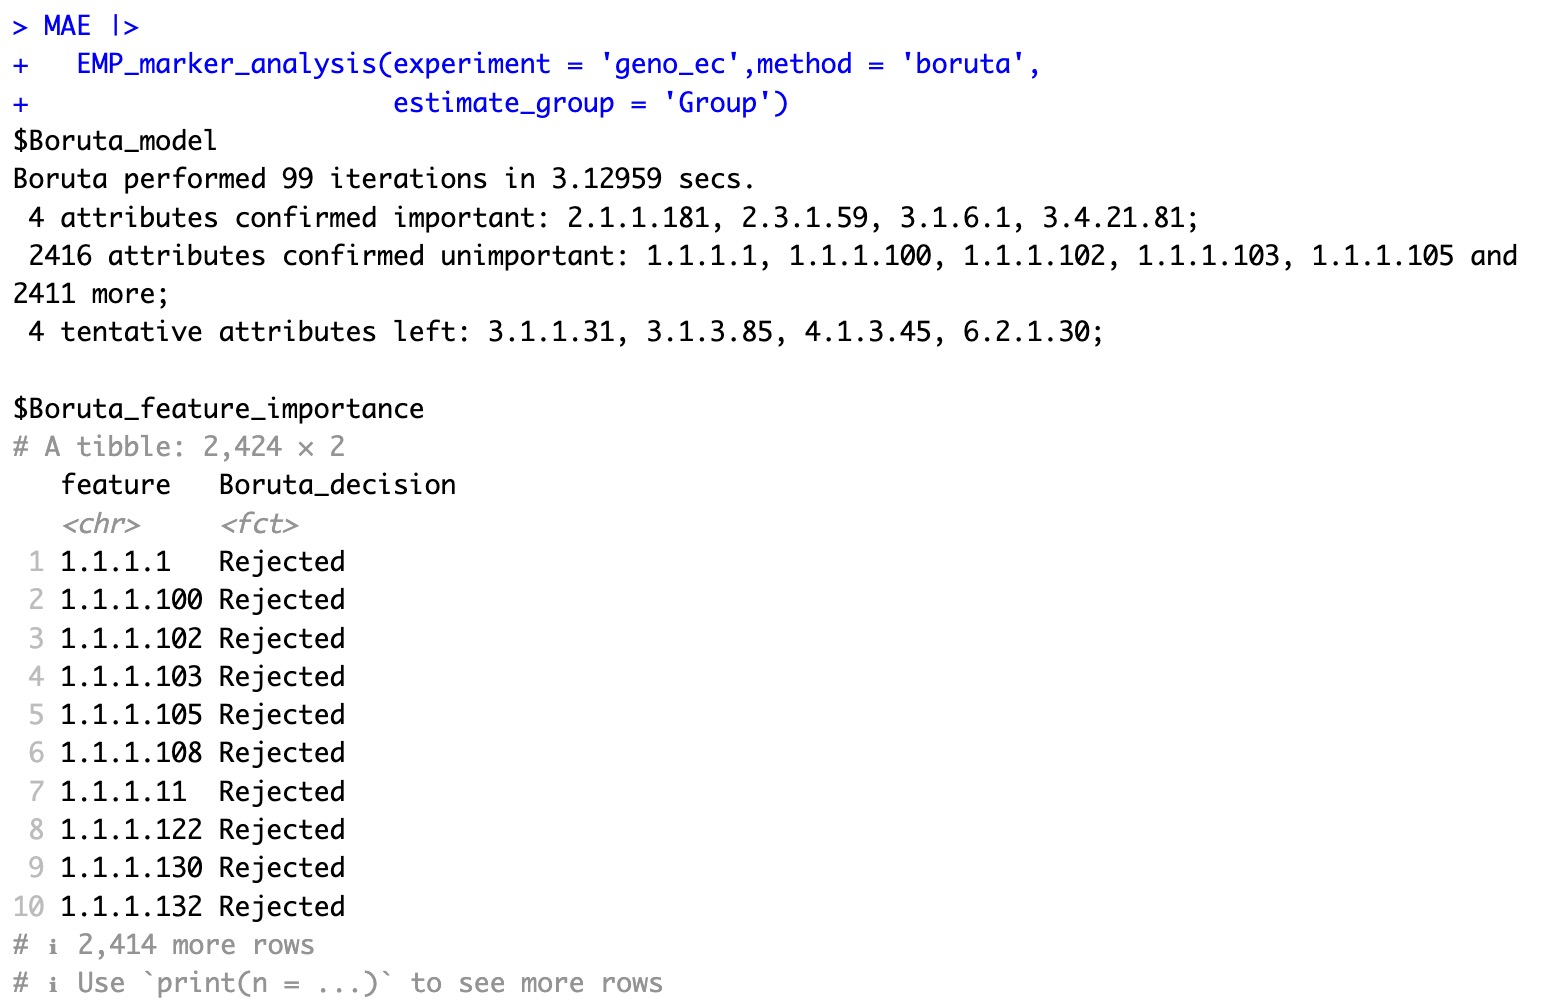Click feature 1.1.1.1 in row 1
Viewport: 1548px width, 1006px height.
115,562
